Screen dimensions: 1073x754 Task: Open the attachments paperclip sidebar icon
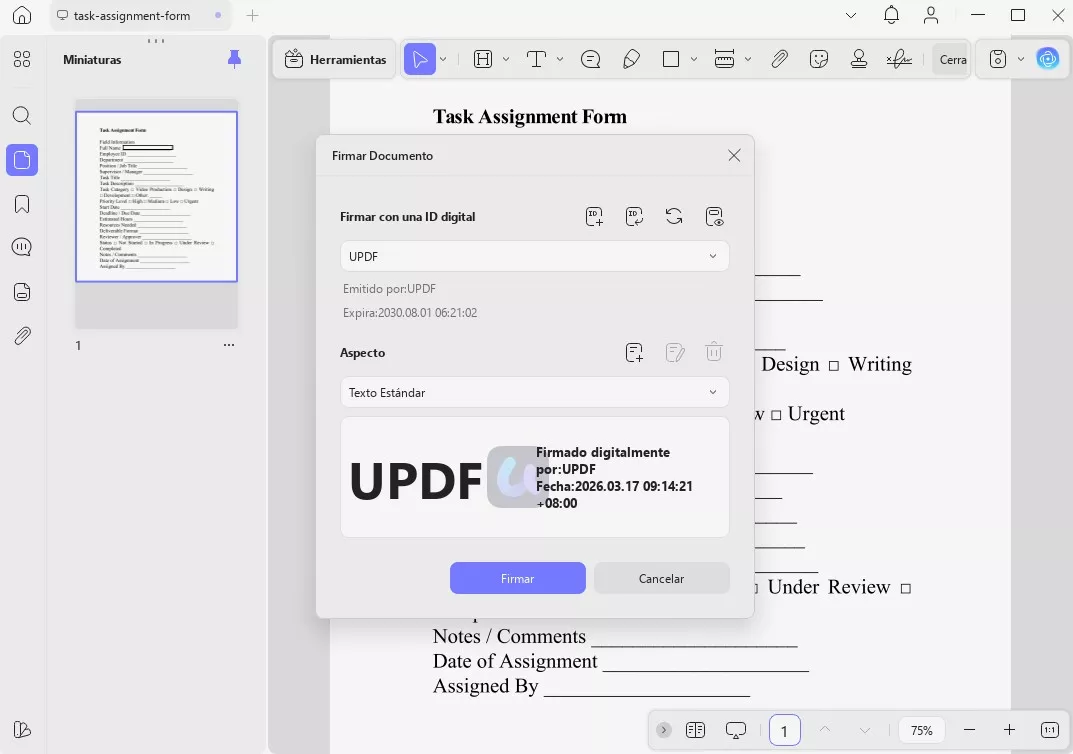(x=22, y=336)
